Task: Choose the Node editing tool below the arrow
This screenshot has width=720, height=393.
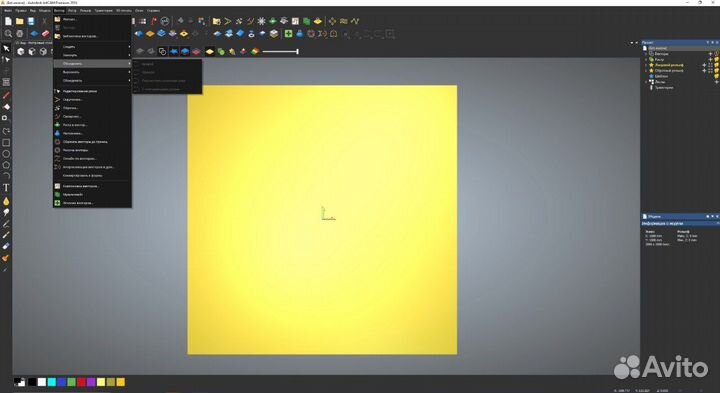Action: tap(6, 60)
